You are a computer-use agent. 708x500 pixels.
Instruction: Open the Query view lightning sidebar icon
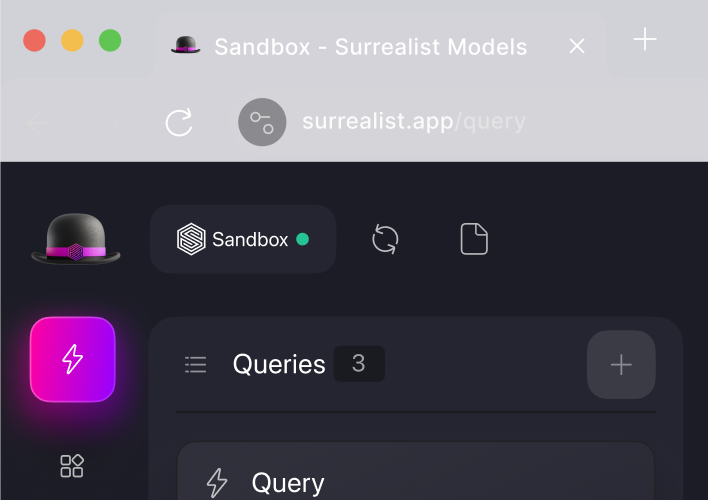point(73,359)
